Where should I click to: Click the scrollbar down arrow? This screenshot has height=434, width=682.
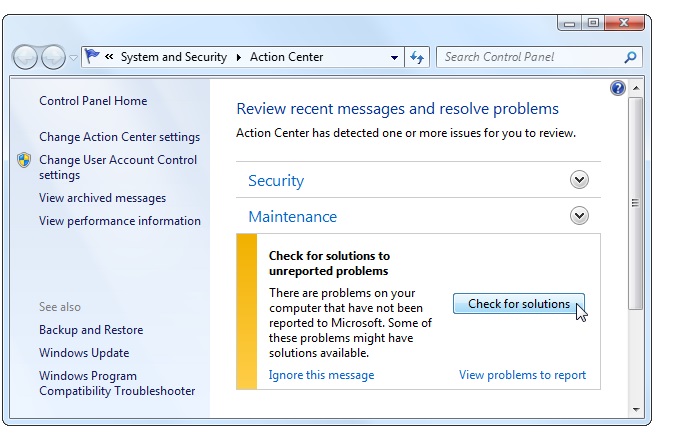point(636,409)
